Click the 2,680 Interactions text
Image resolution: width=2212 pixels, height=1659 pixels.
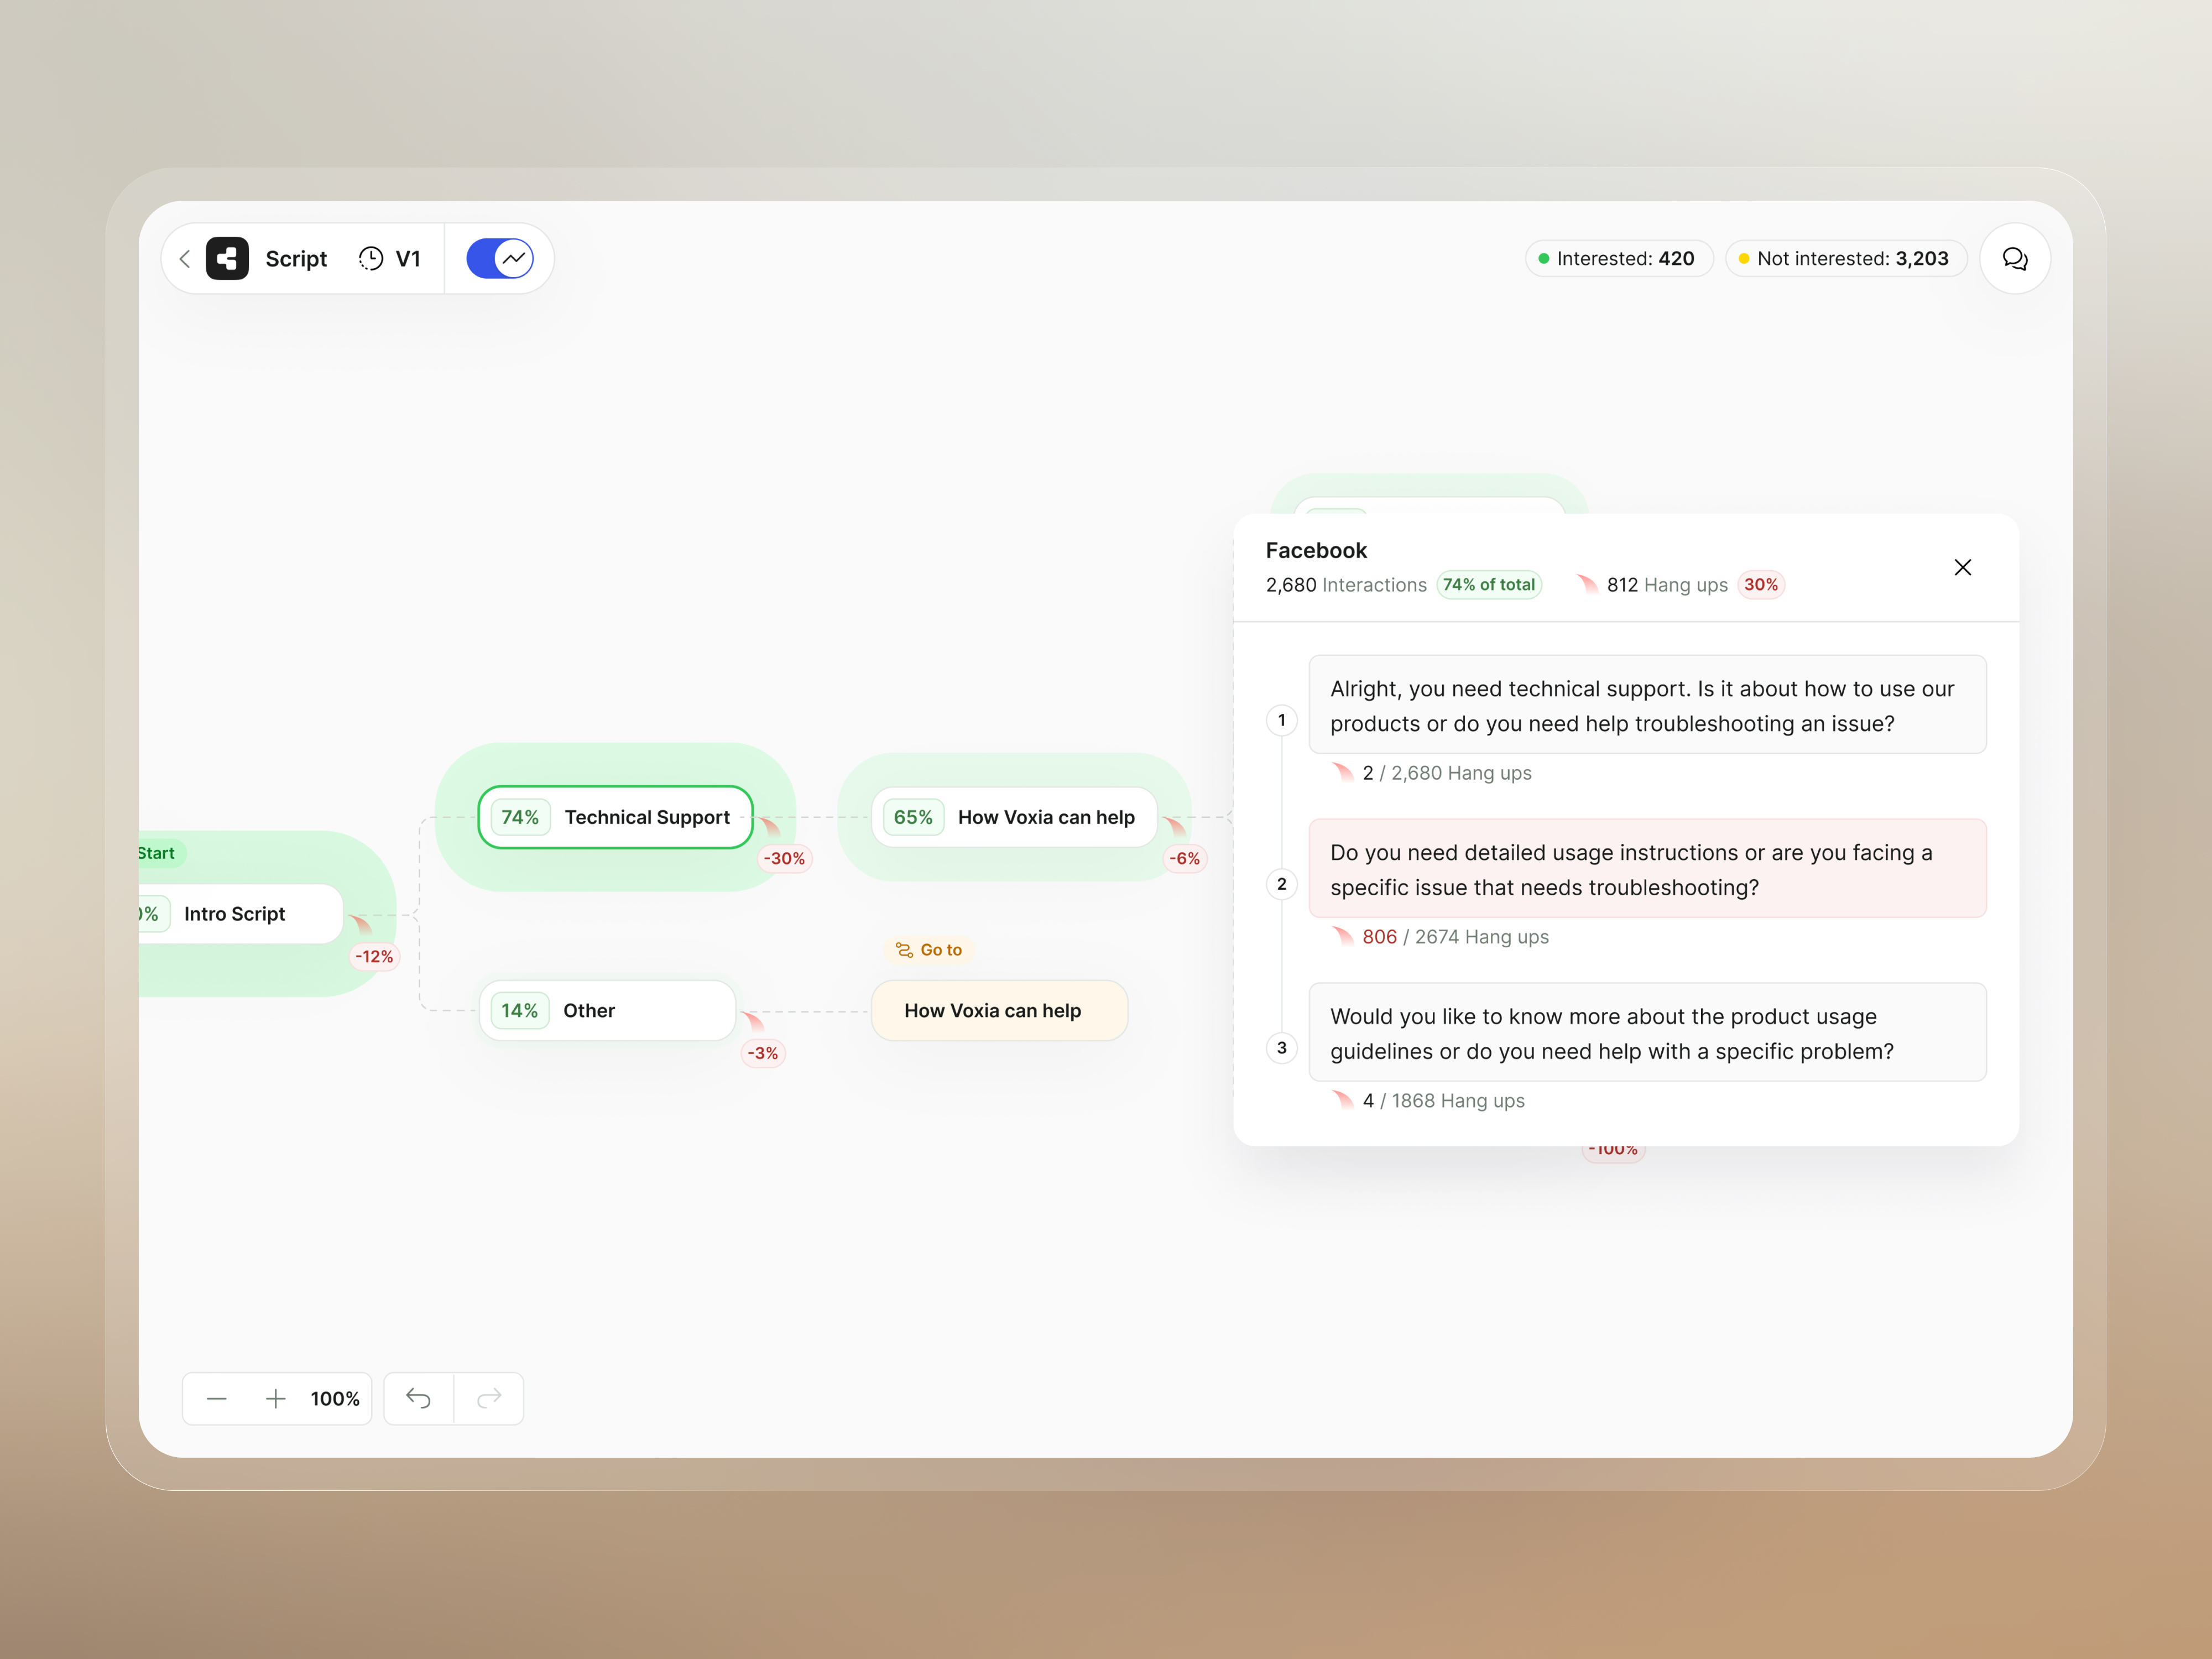1346,585
